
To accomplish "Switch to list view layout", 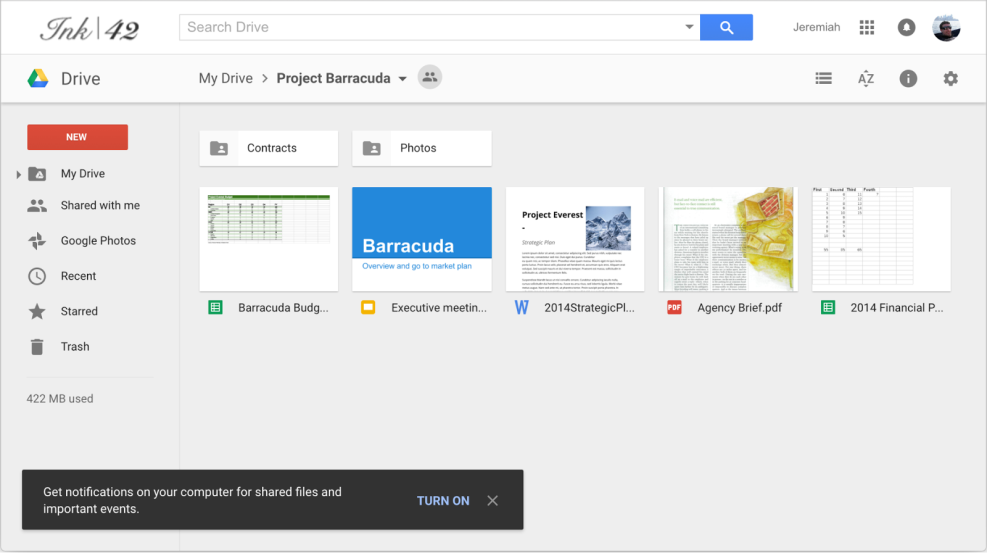I will [823, 78].
